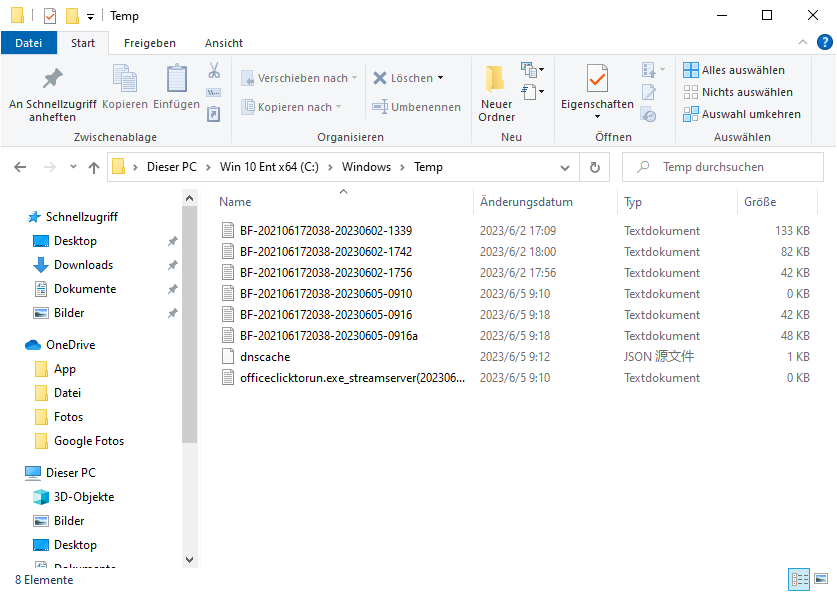Switch to details view icon

(799, 579)
